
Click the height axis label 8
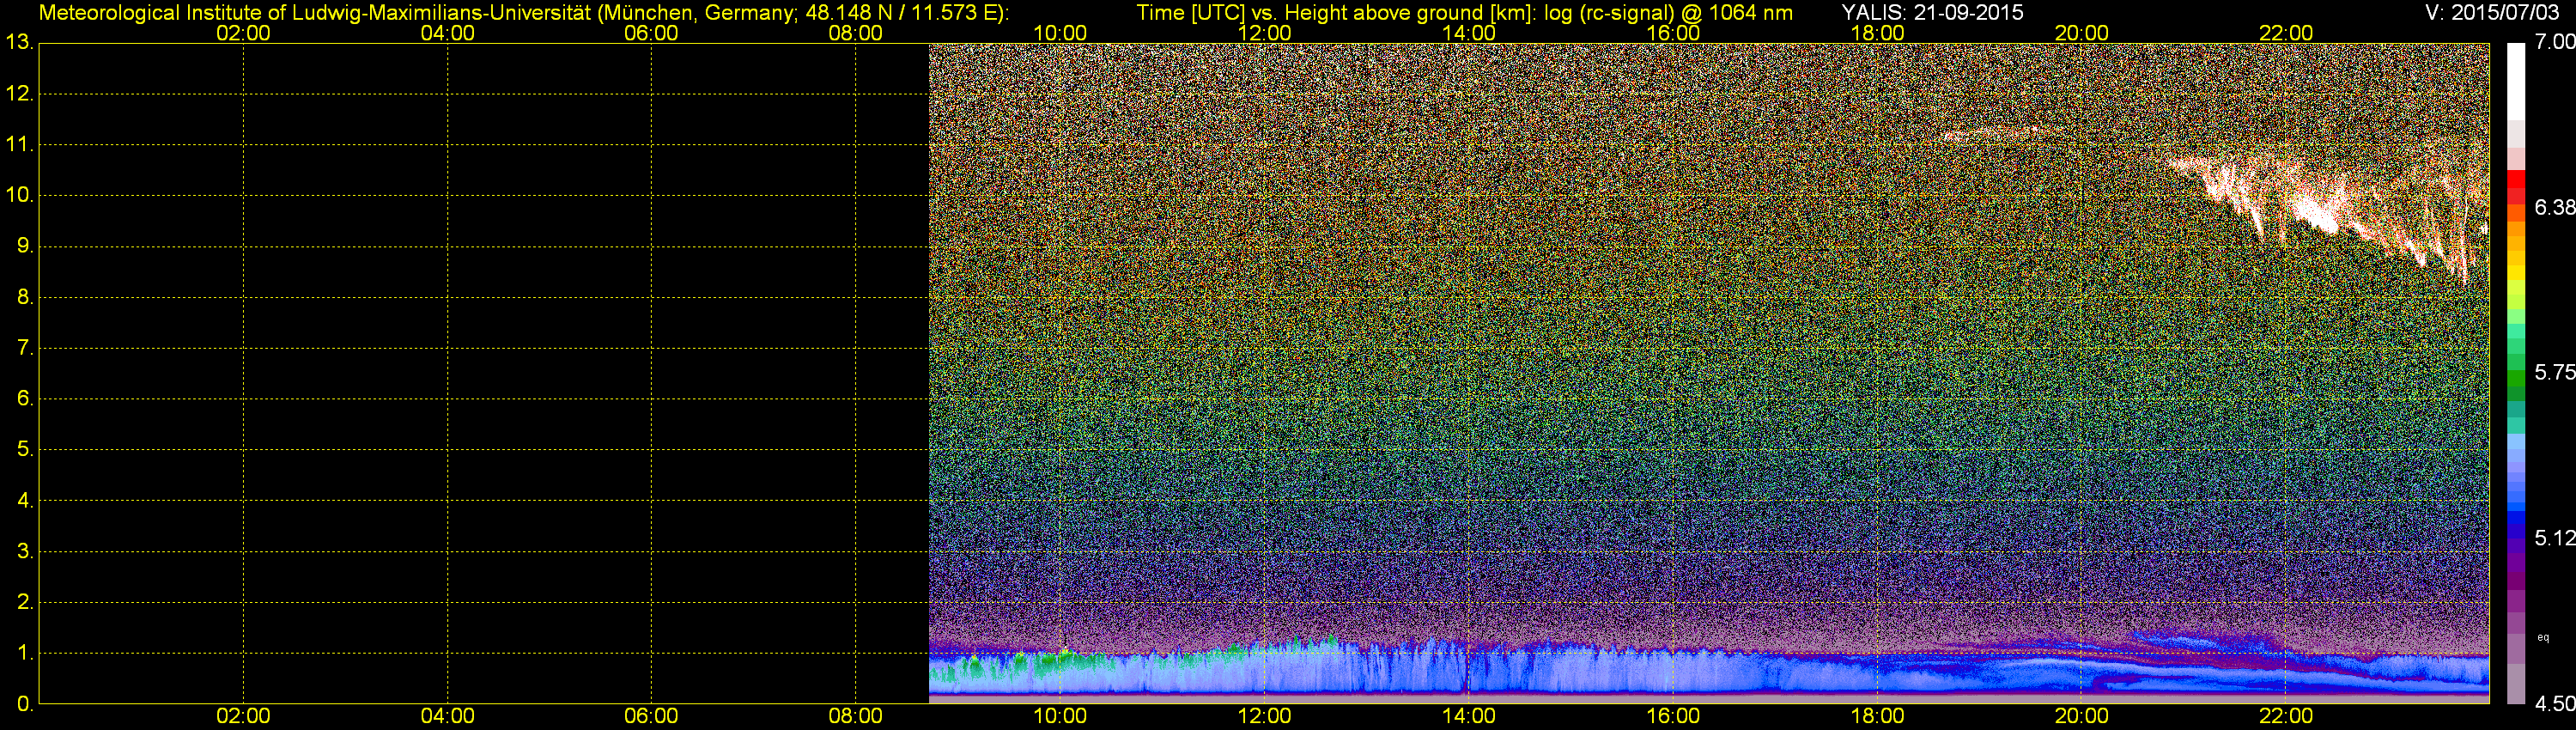coord(24,297)
